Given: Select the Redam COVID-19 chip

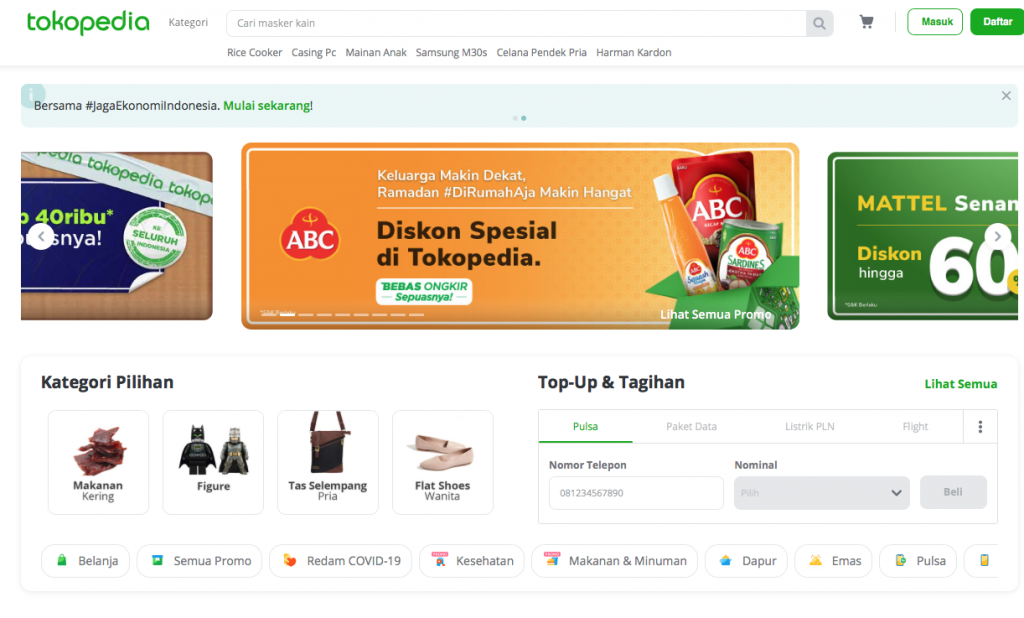Looking at the screenshot, I should point(340,561).
